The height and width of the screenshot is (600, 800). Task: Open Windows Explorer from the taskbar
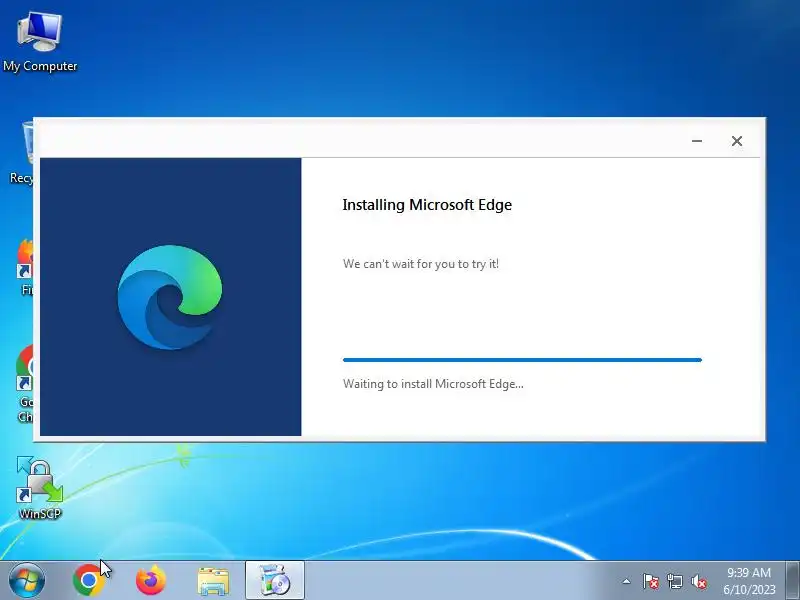[213, 581]
